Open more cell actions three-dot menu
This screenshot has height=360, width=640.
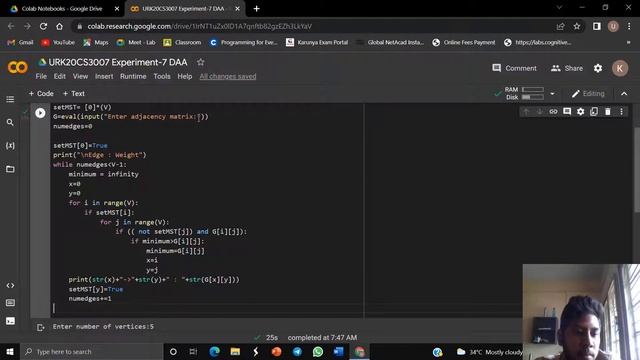(x=621, y=111)
